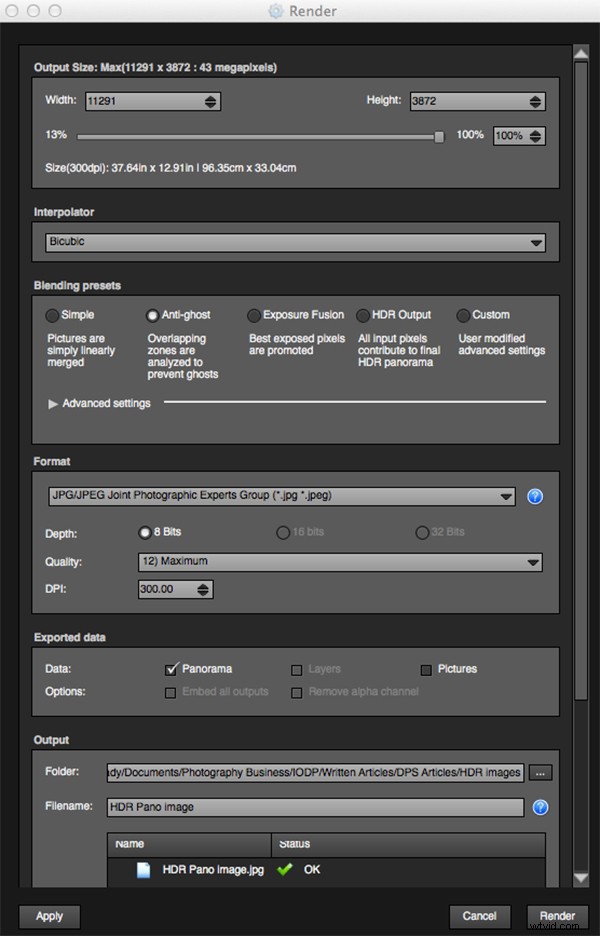
Task: Click the output Folder path field
Action: 316,772
